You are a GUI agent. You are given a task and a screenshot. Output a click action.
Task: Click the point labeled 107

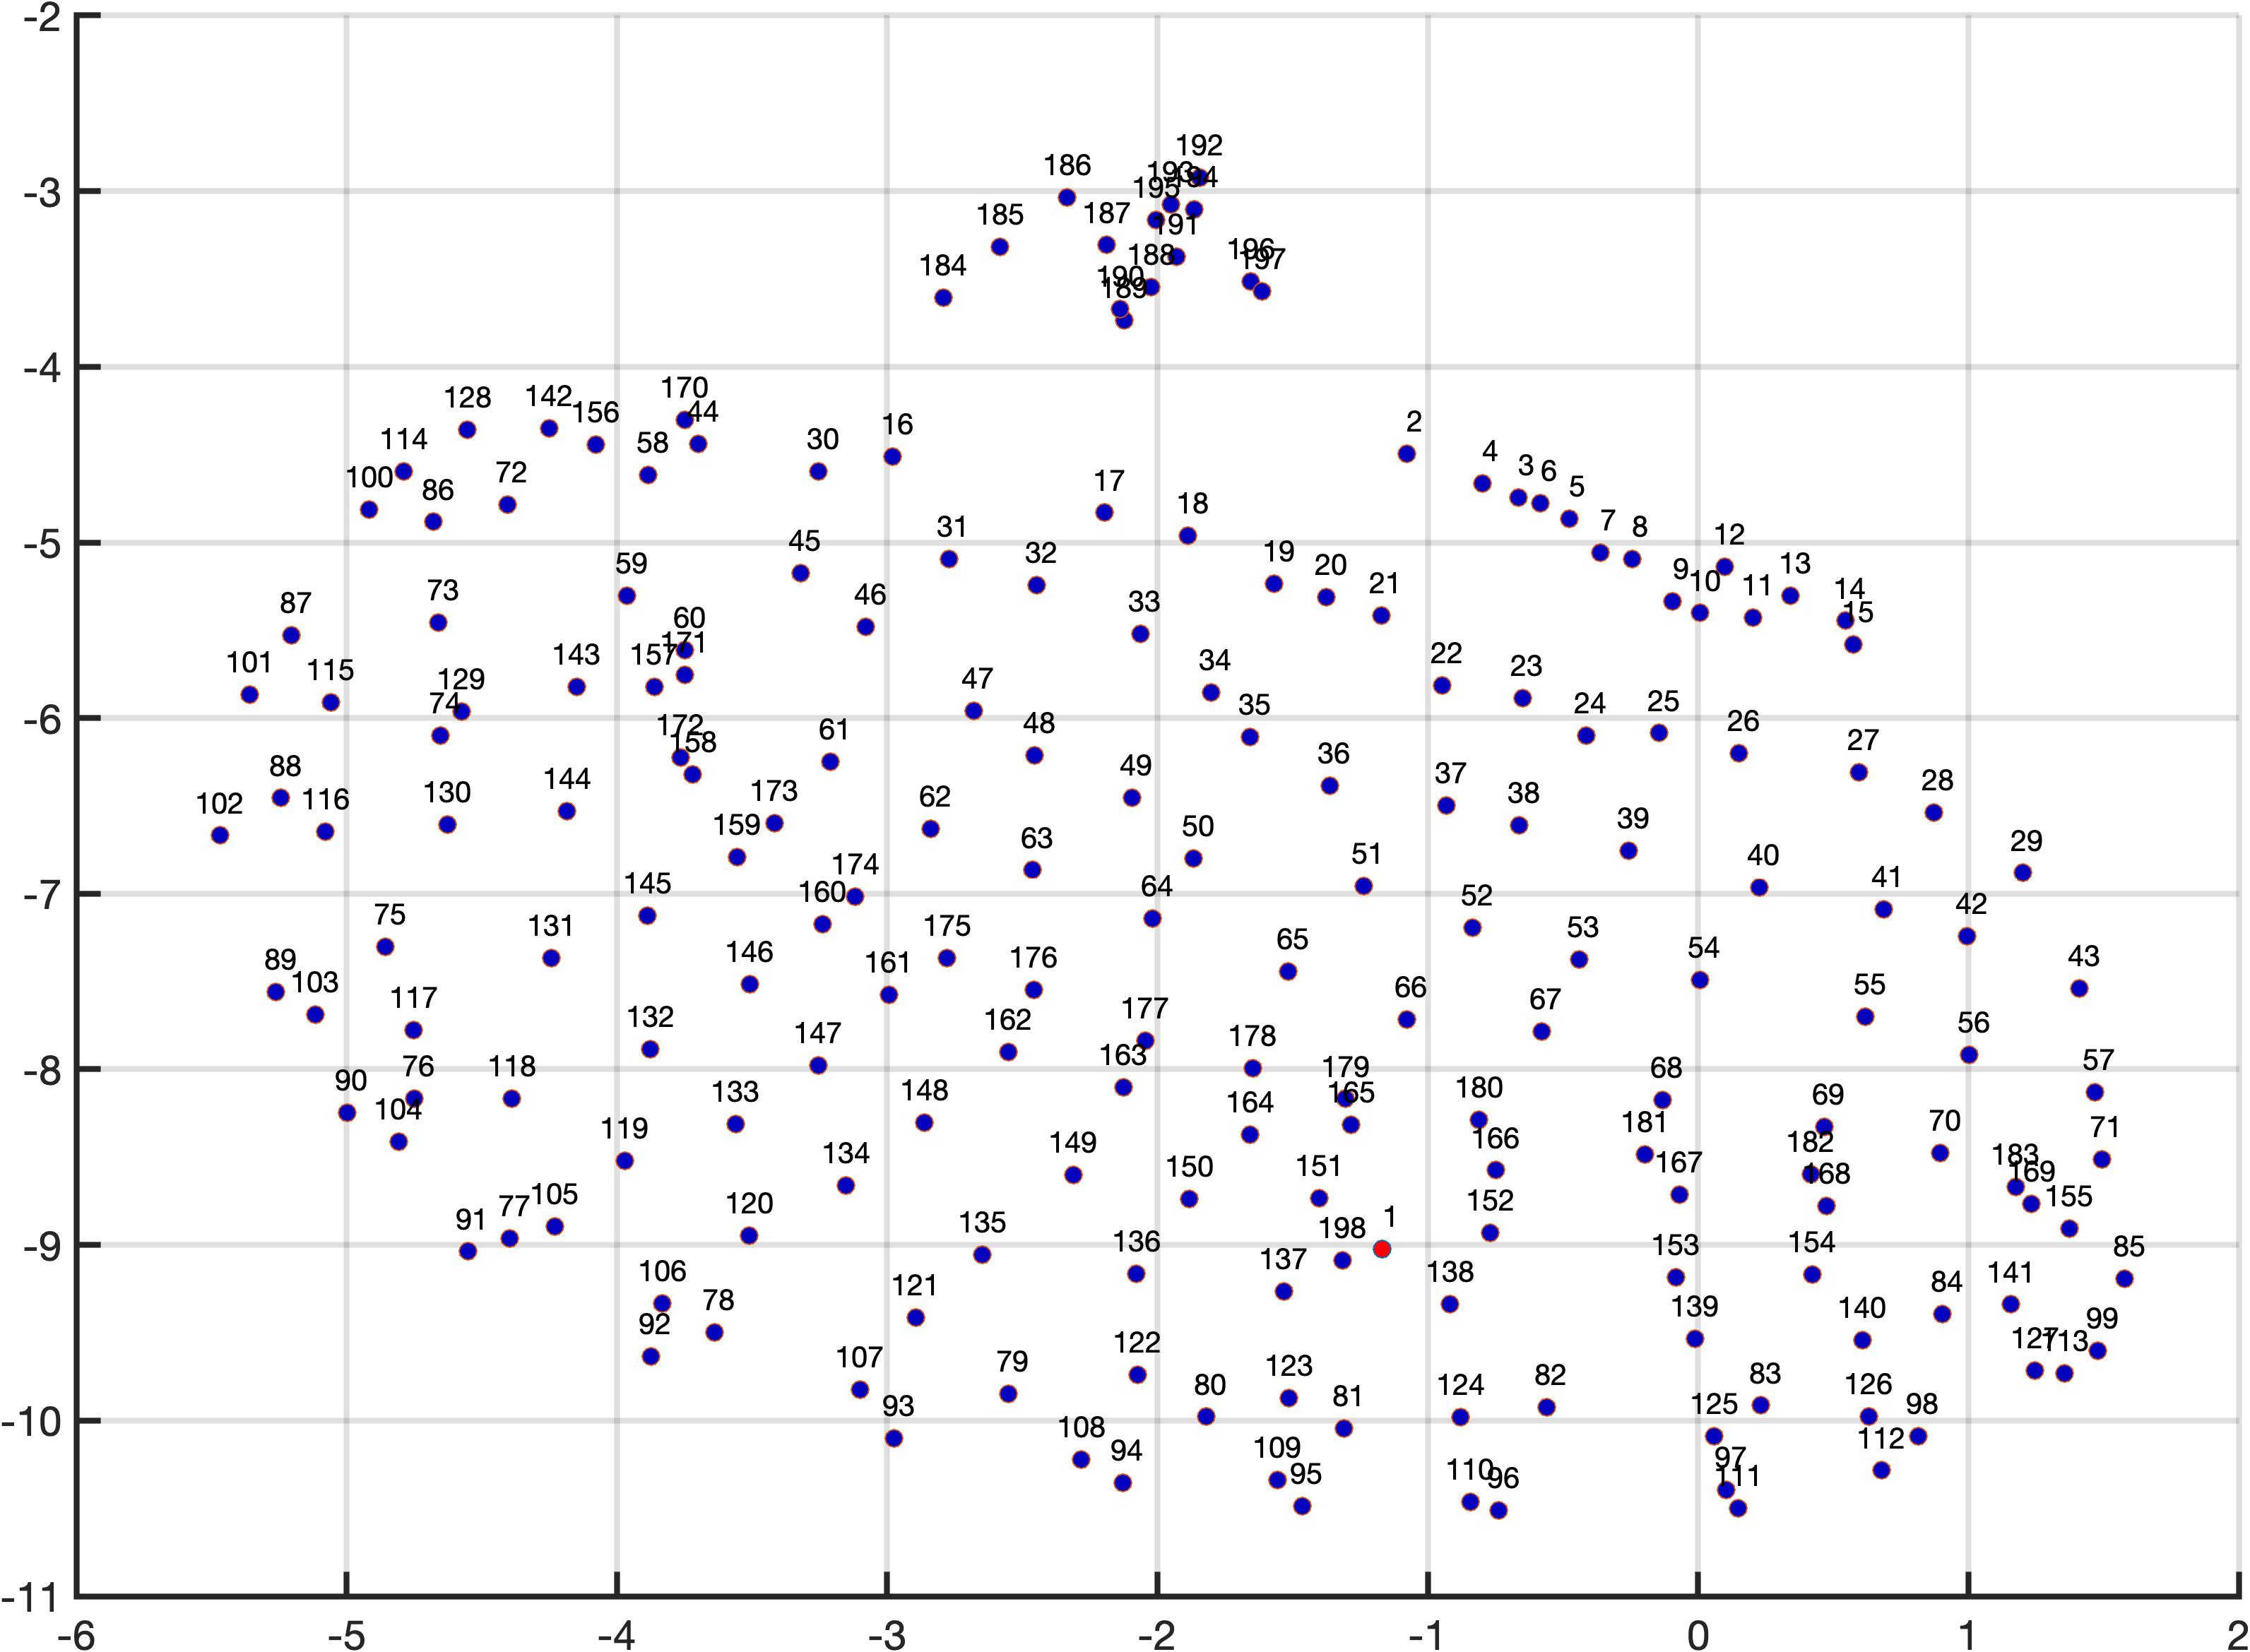[860, 1390]
